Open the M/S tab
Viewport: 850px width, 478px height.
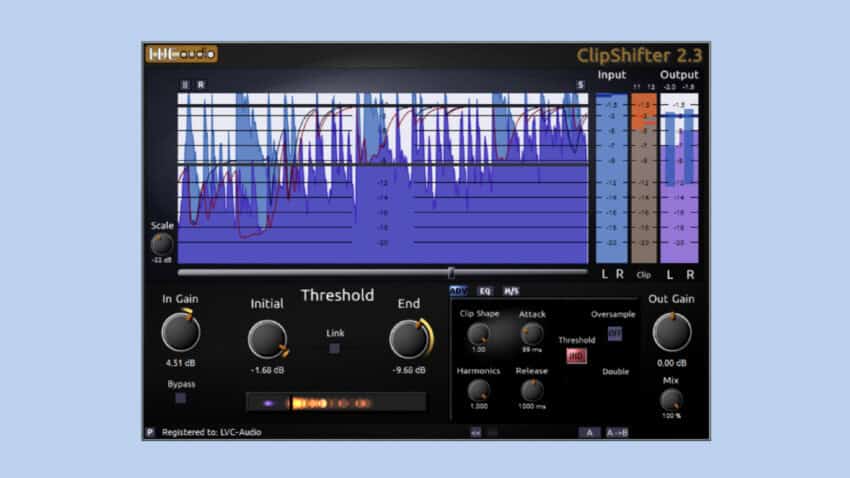[511, 292]
